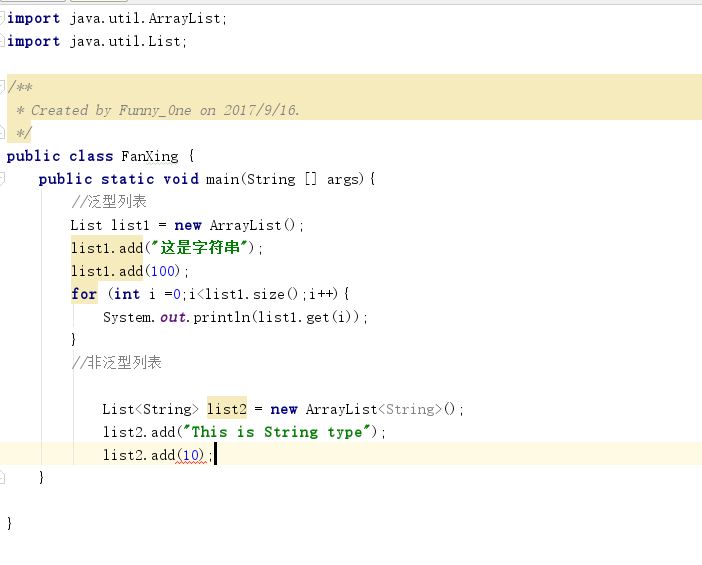Click the //泛型列表 comment line
The height and width of the screenshot is (565, 702).
click(109, 201)
